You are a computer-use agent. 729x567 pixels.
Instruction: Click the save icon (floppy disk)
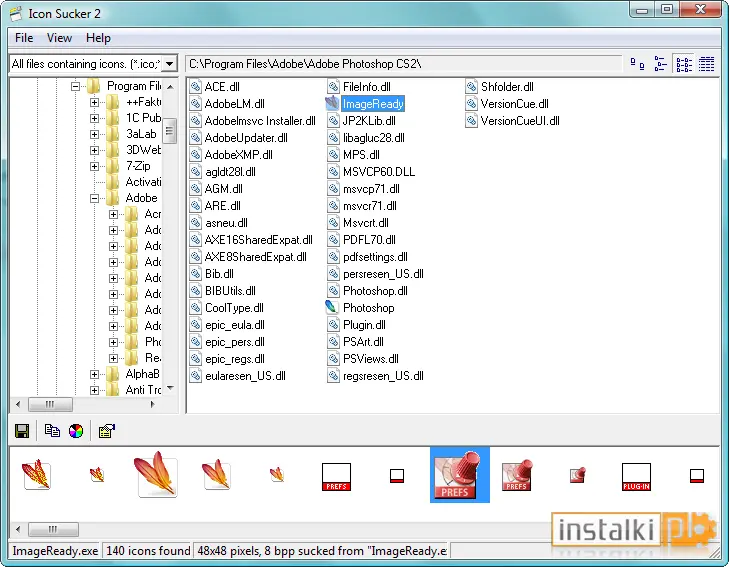pyautogui.click(x=22, y=431)
